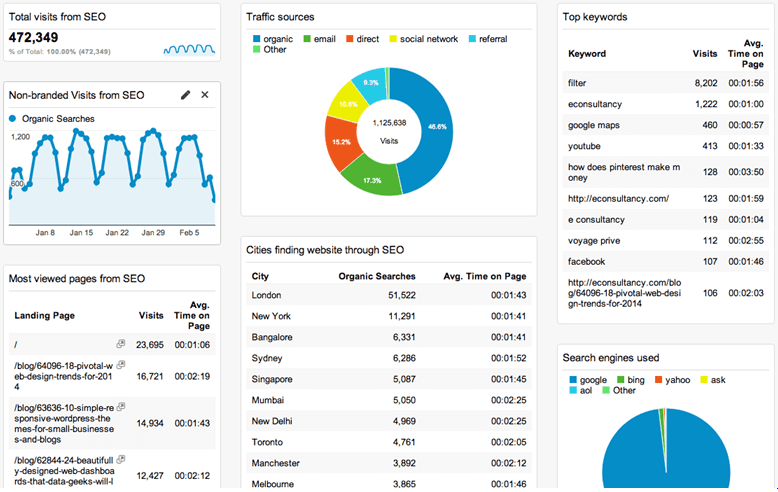Viewport: 778px width, 492px height.
Task: Click the Organic Searches legend dot
Action: coord(12,119)
